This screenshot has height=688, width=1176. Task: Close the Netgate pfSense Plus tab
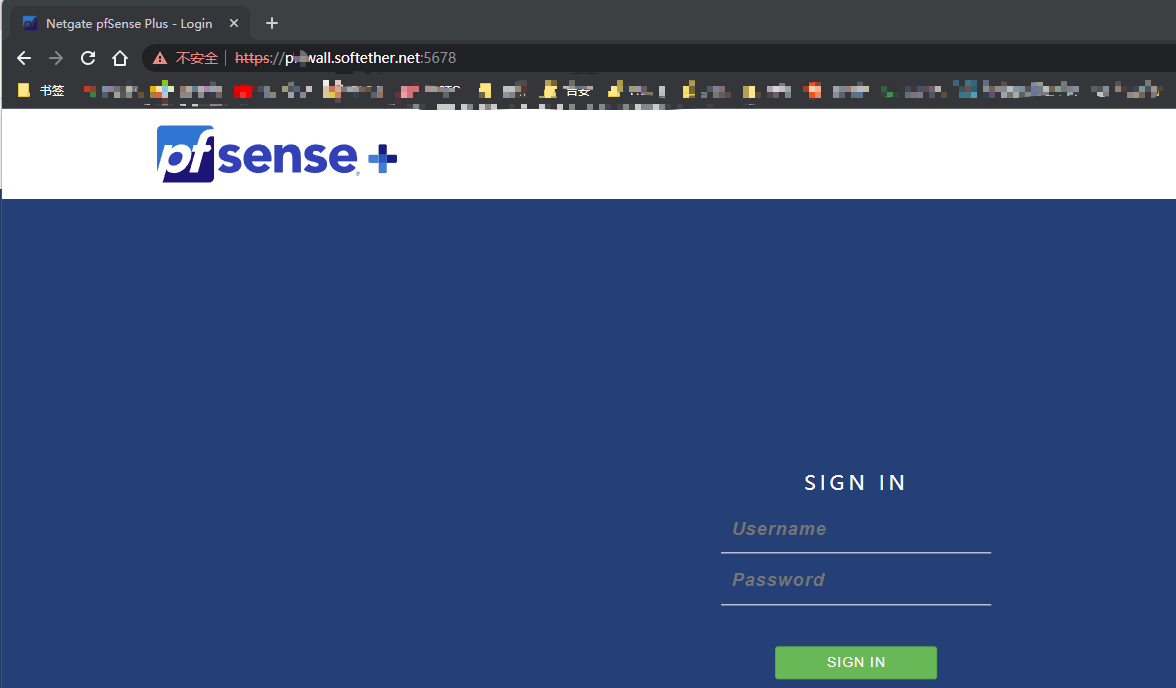pos(234,23)
